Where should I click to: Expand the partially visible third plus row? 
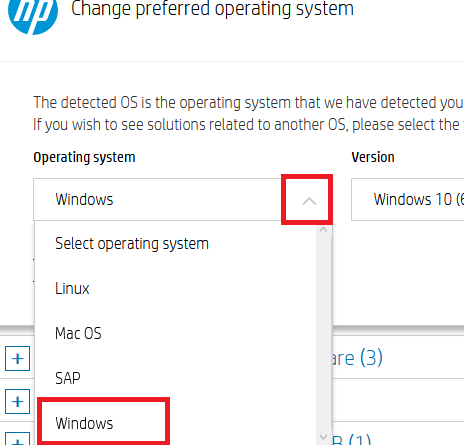(17, 439)
